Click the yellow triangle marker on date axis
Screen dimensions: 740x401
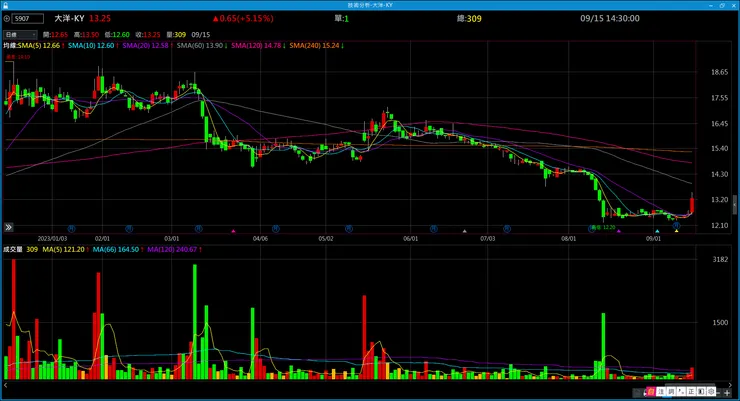point(676,231)
